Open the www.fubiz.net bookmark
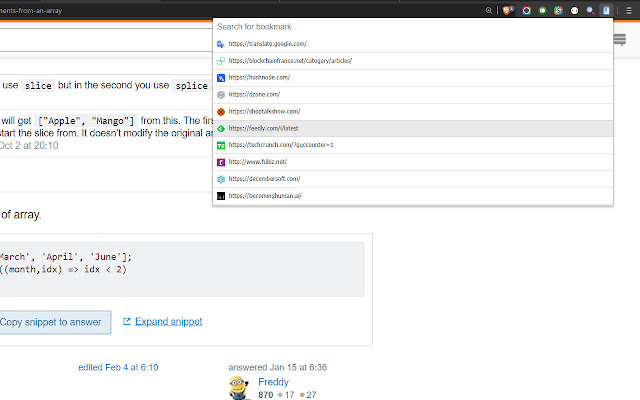This screenshot has width=640, height=400. pyautogui.click(x=413, y=162)
